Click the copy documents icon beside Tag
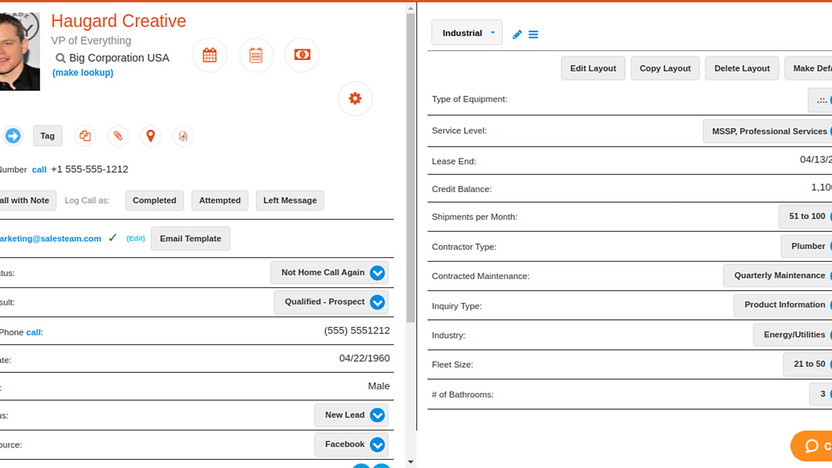Image resolution: width=832 pixels, height=468 pixels. point(85,136)
